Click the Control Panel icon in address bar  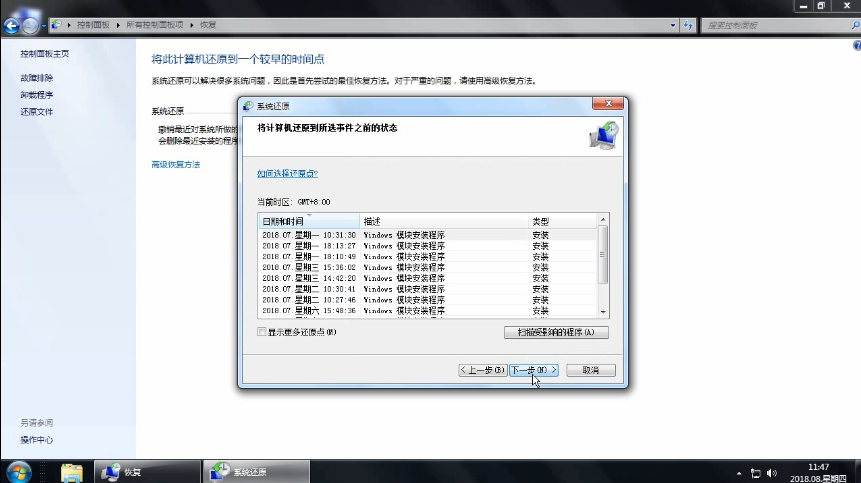tap(56, 25)
